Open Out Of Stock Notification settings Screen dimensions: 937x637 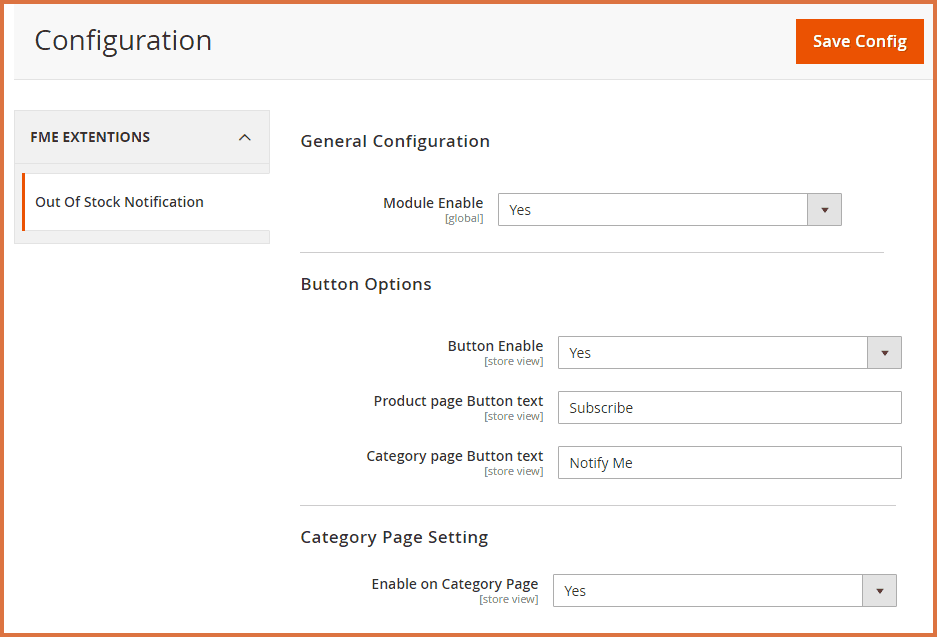(119, 202)
